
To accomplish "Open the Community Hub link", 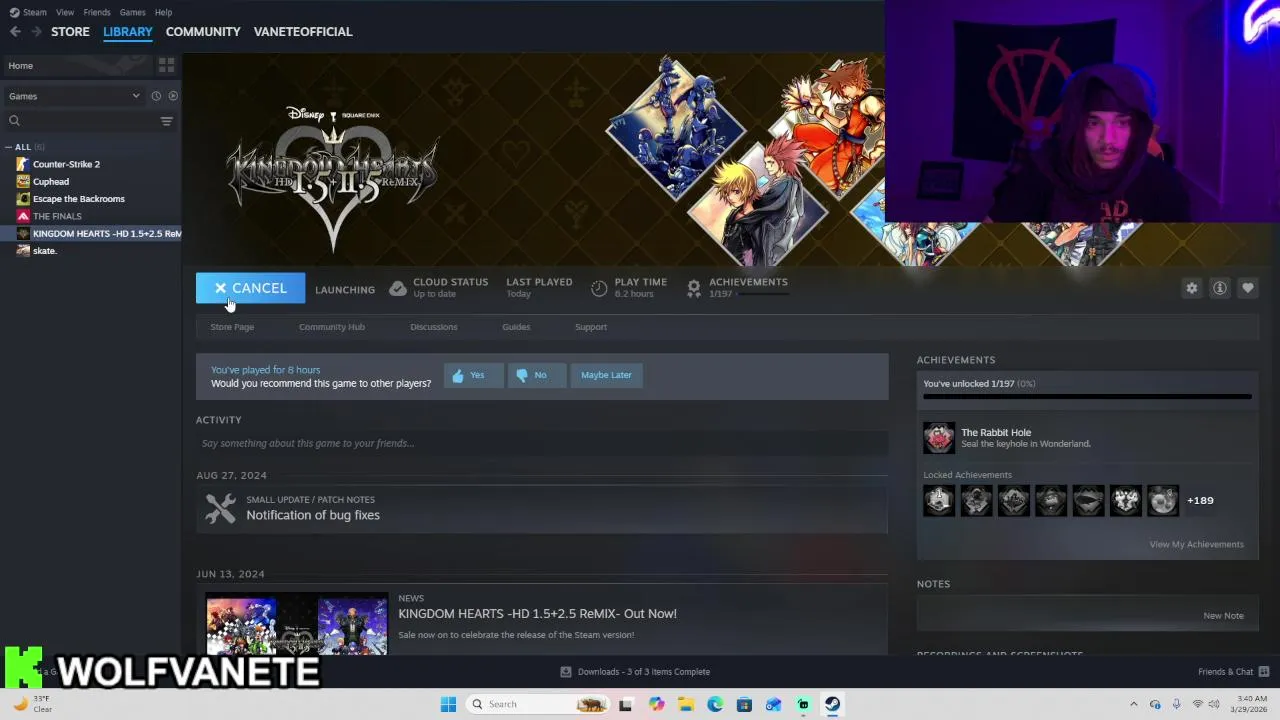I will click(x=332, y=327).
